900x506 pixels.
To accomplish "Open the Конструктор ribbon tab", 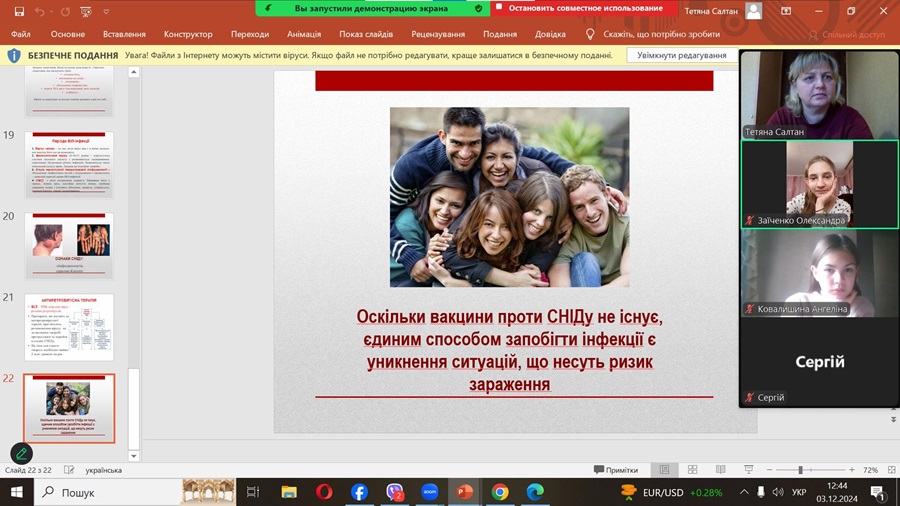I will click(188, 34).
